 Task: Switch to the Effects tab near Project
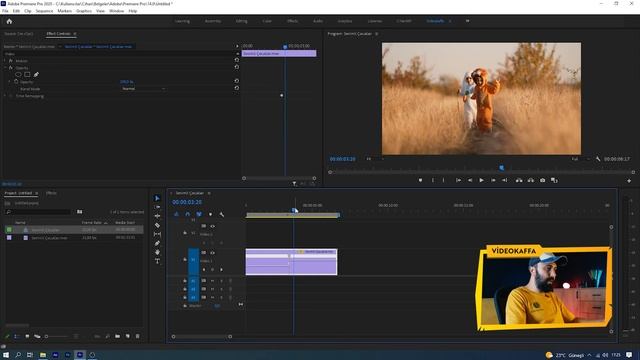click(51, 193)
